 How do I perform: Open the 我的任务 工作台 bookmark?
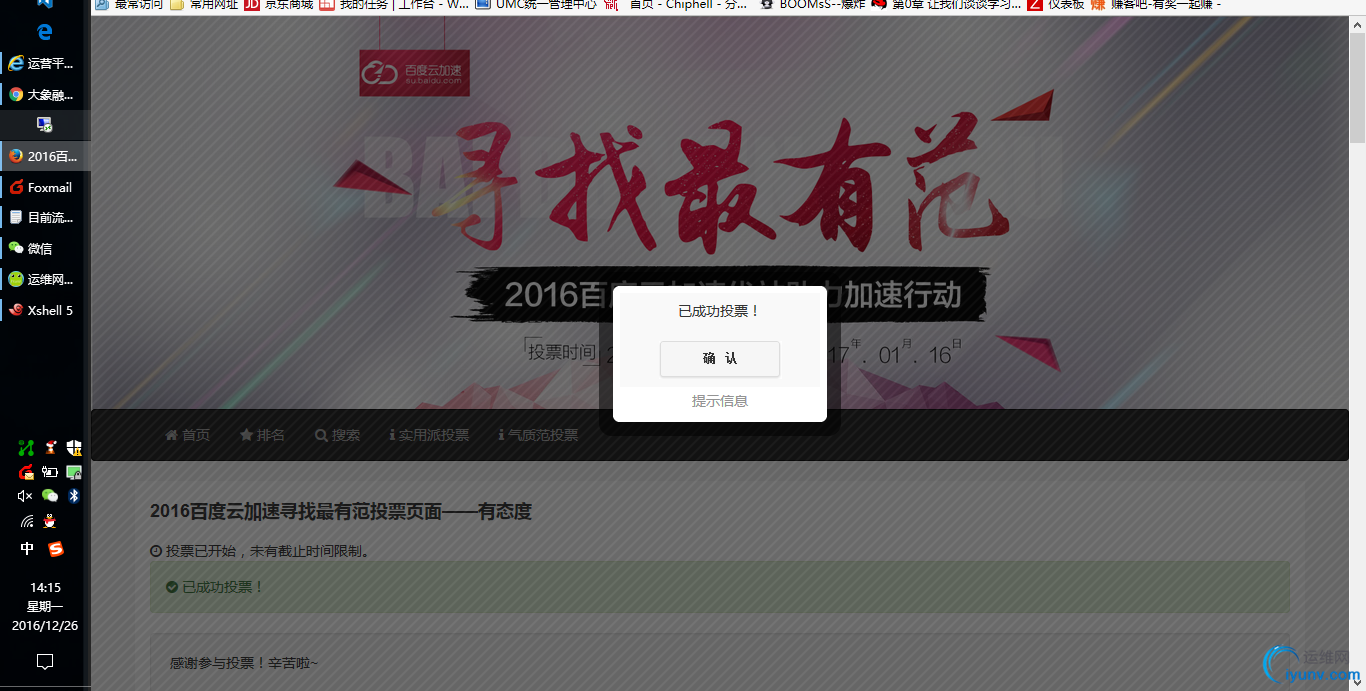[x=394, y=5]
